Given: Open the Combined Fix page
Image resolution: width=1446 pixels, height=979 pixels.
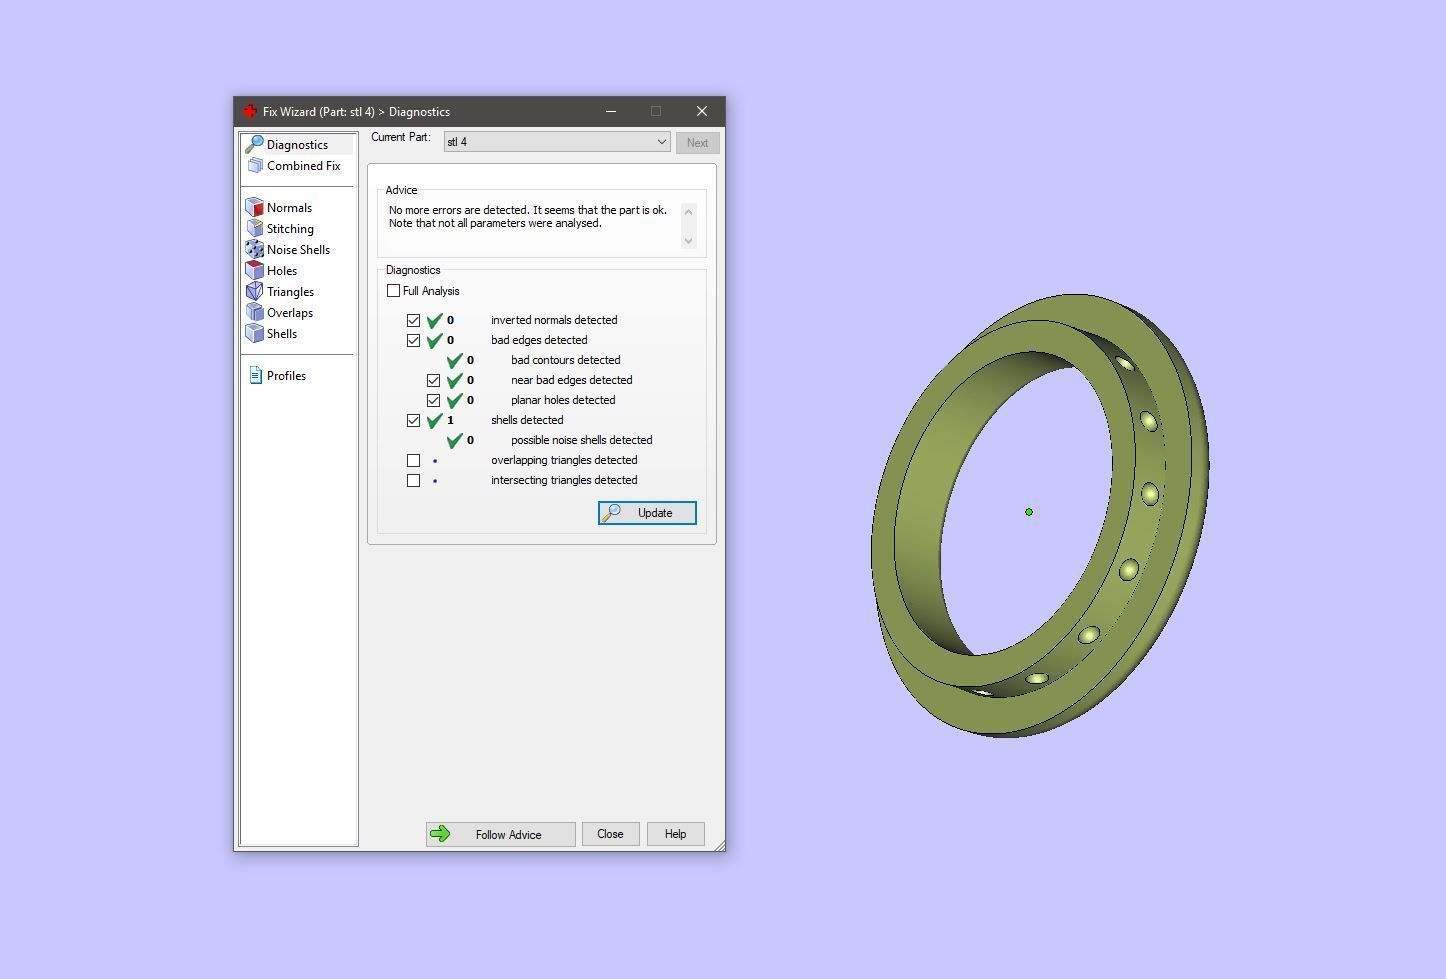Looking at the screenshot, I should (303, 166).
